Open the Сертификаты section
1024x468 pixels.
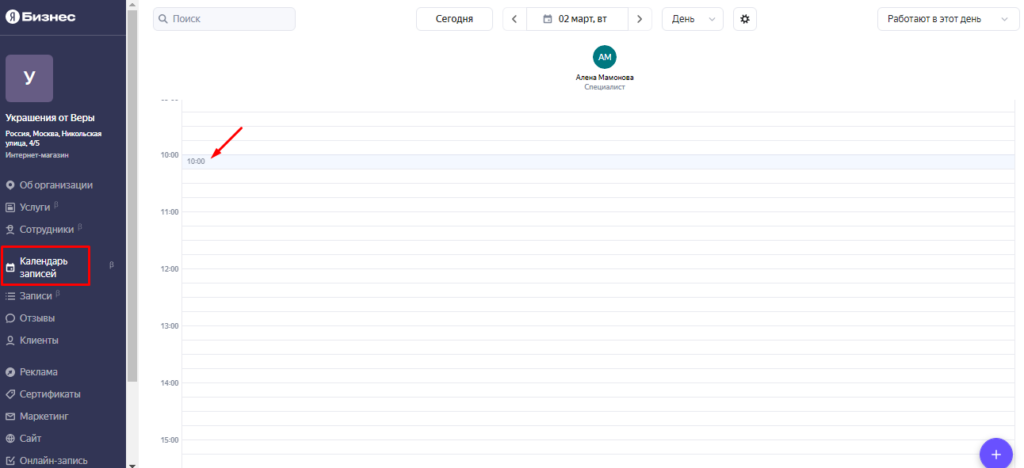tap(50, 394)
